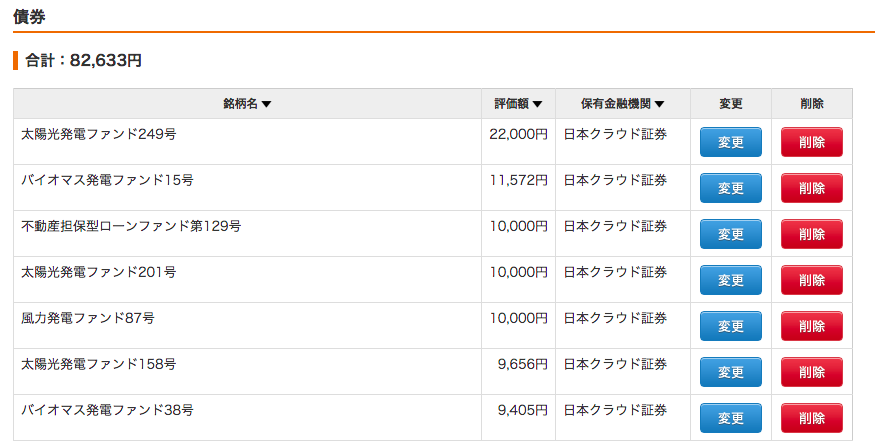Screen dimensions: 875x441
Task: Click 変更 for 風力発電ファンド87号
Action: [x=730, y=326]
